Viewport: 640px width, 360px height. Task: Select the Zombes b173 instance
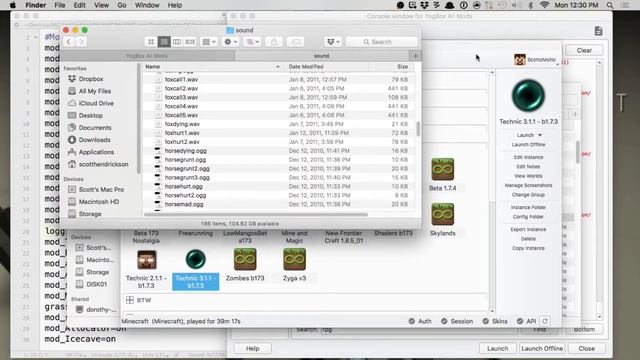click(245, 264)
